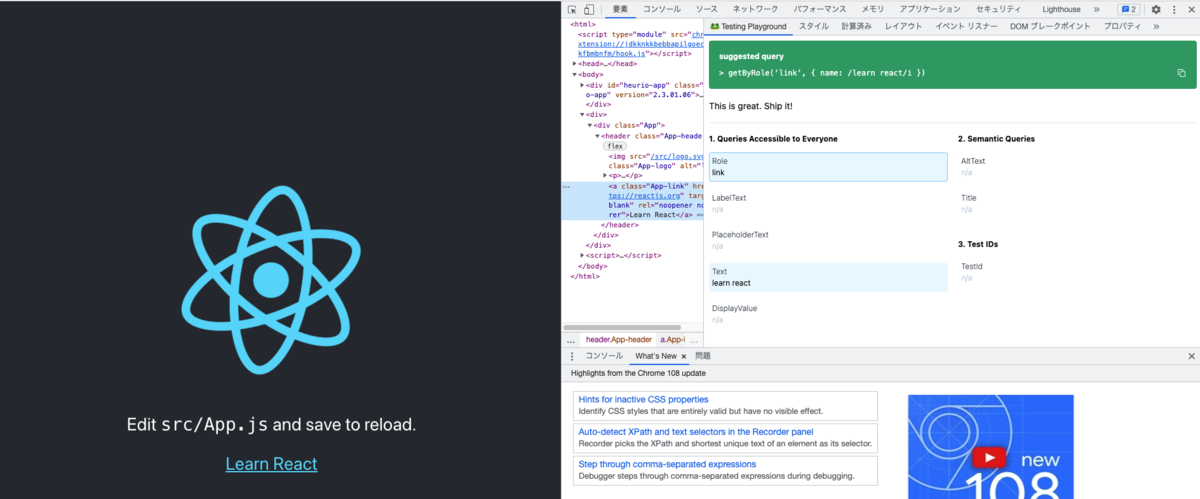
Task: Select the スタイル pane tab
Action: [x=813, y=27]
